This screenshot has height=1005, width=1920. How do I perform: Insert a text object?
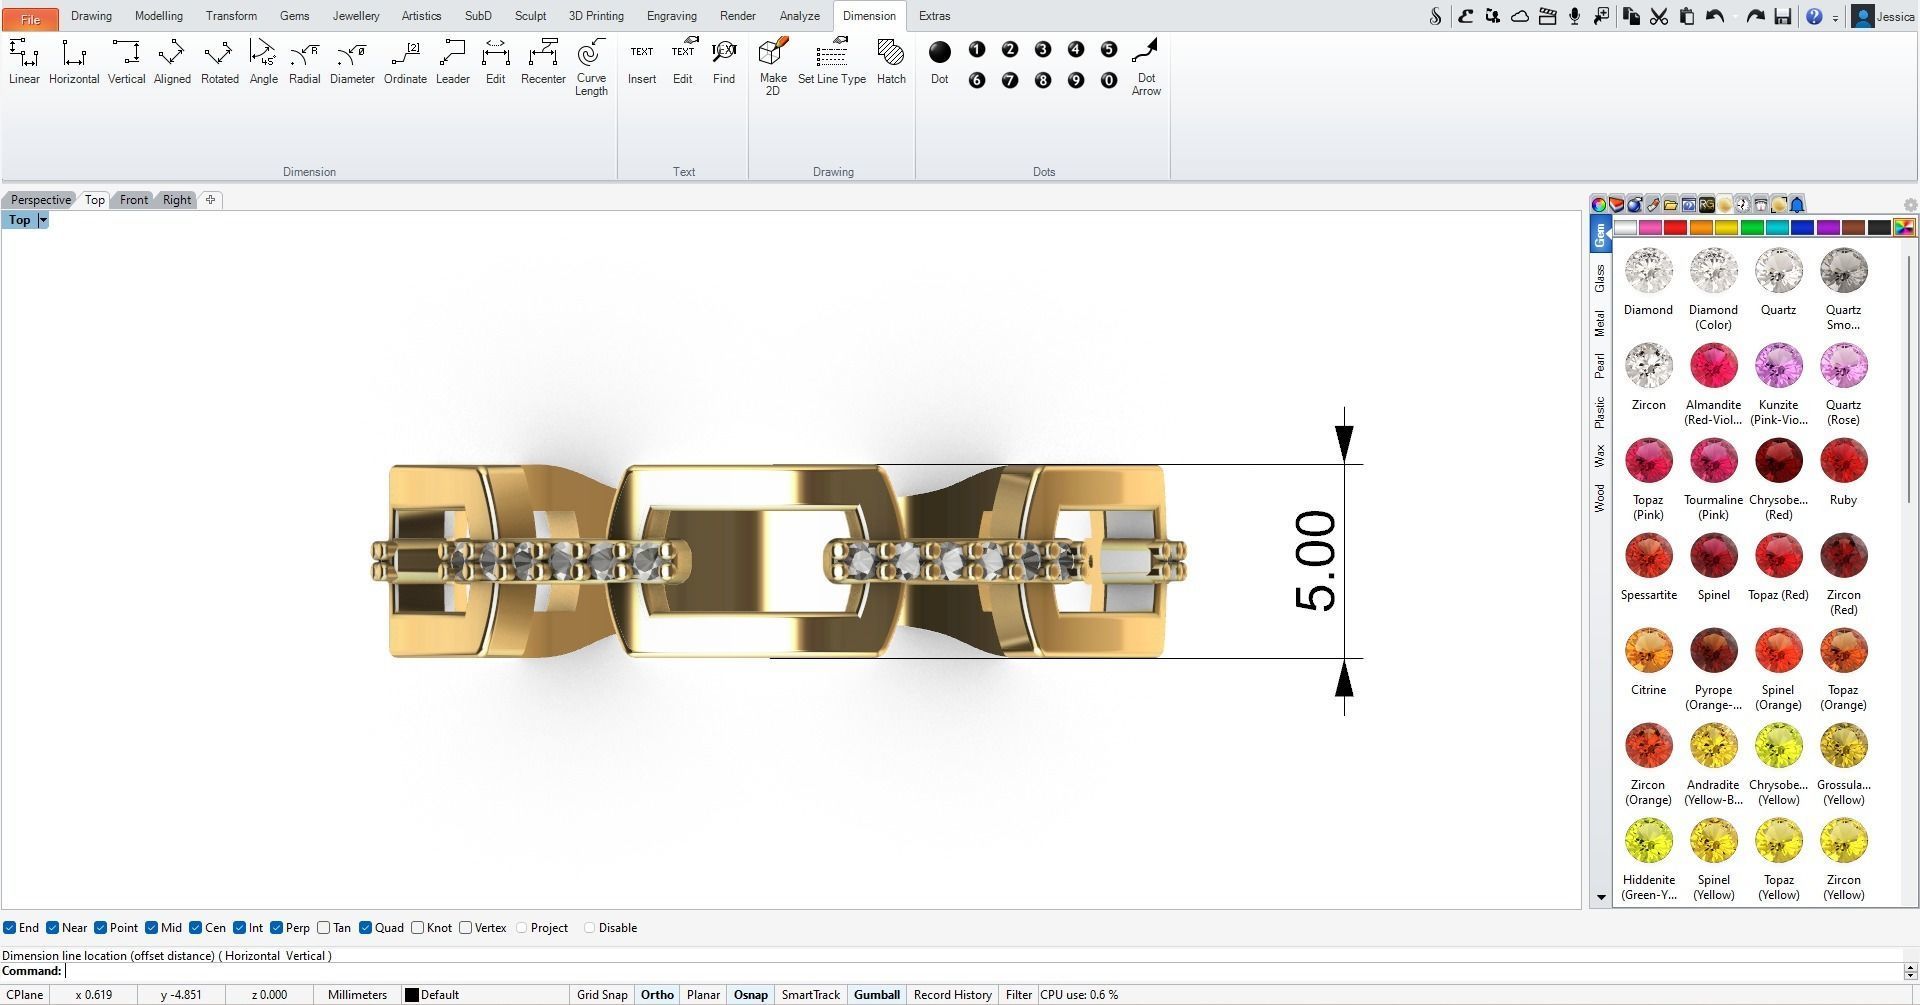tap(642, 62)
